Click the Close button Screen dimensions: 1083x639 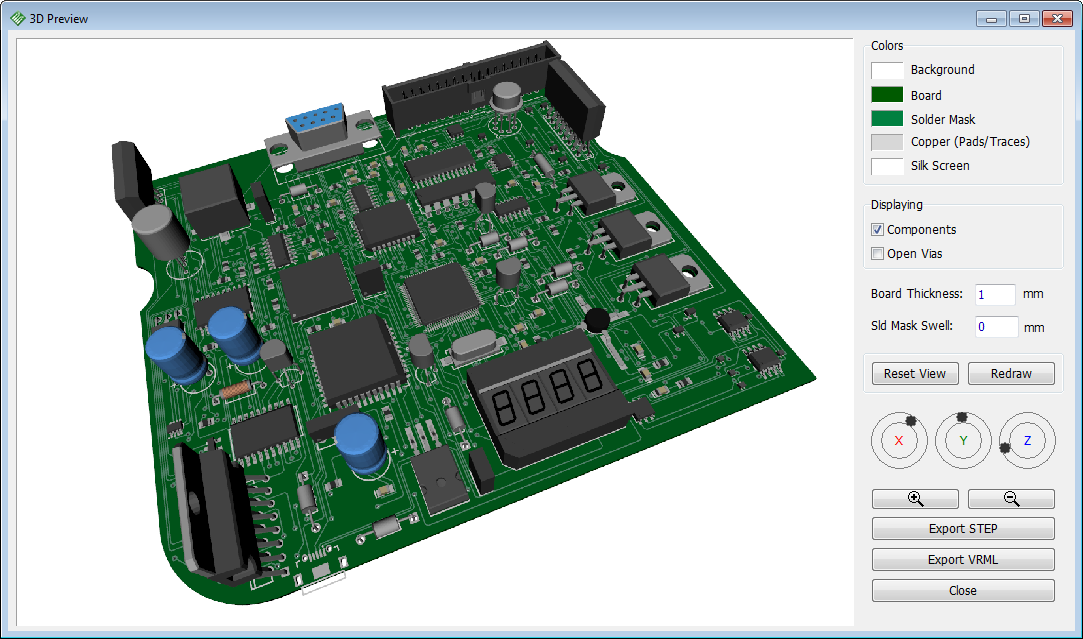(x=963, y=591)
